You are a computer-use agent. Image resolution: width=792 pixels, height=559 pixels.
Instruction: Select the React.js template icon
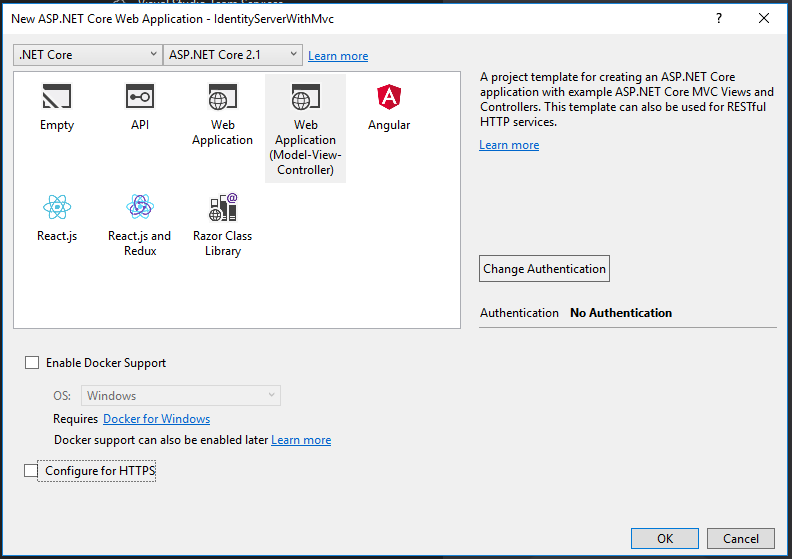coord(57,207)
